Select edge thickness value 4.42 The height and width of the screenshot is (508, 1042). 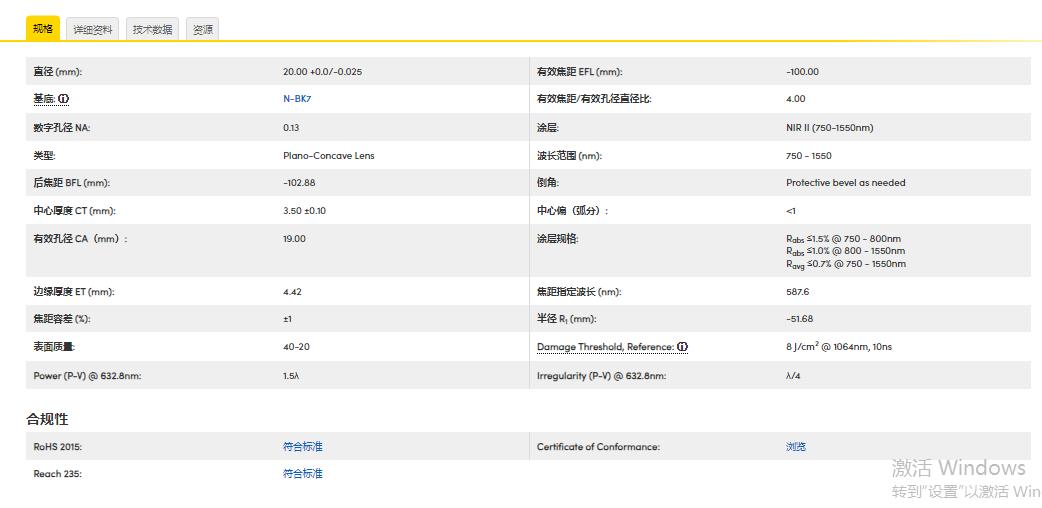(x=292, y=291)
